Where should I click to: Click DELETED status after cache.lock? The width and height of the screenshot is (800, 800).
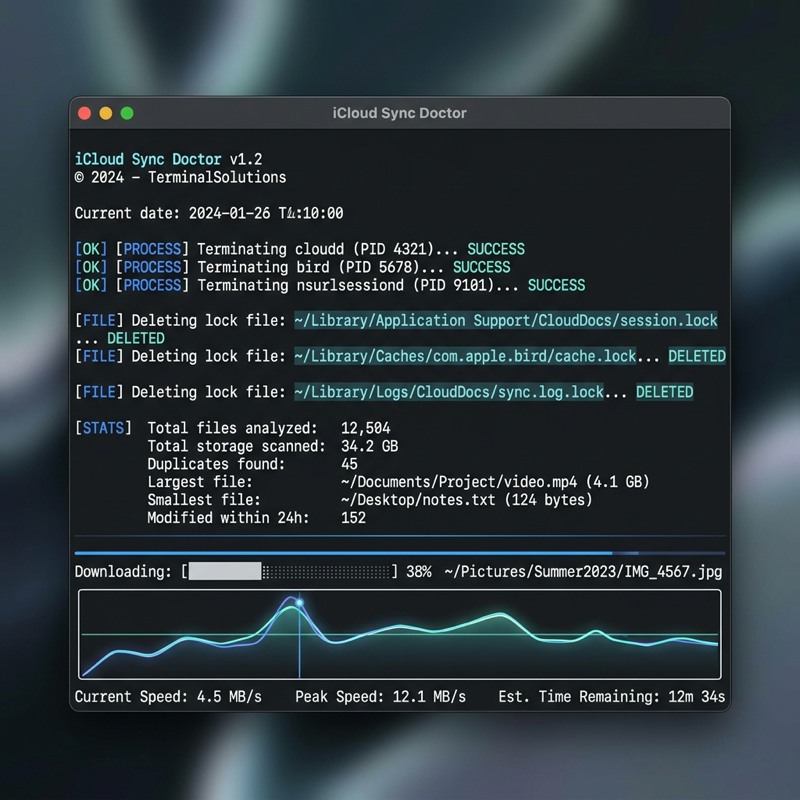pyautogui.click(x=697, y=356)
